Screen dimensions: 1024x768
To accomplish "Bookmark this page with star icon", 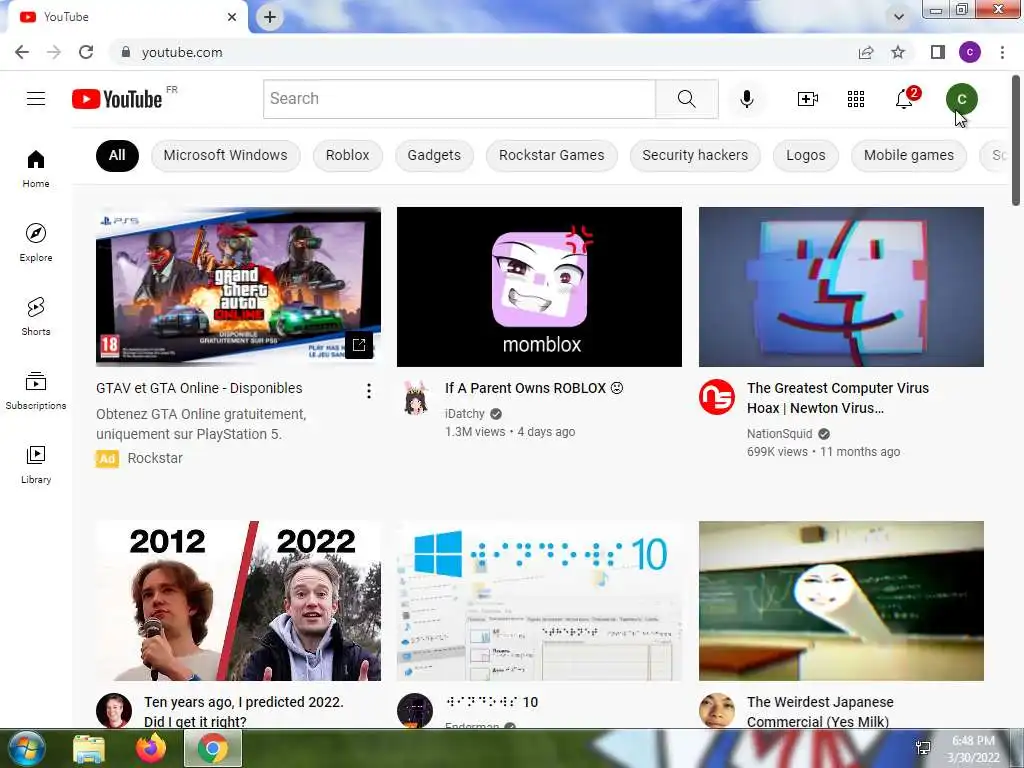I will click(x=898, y=52).
